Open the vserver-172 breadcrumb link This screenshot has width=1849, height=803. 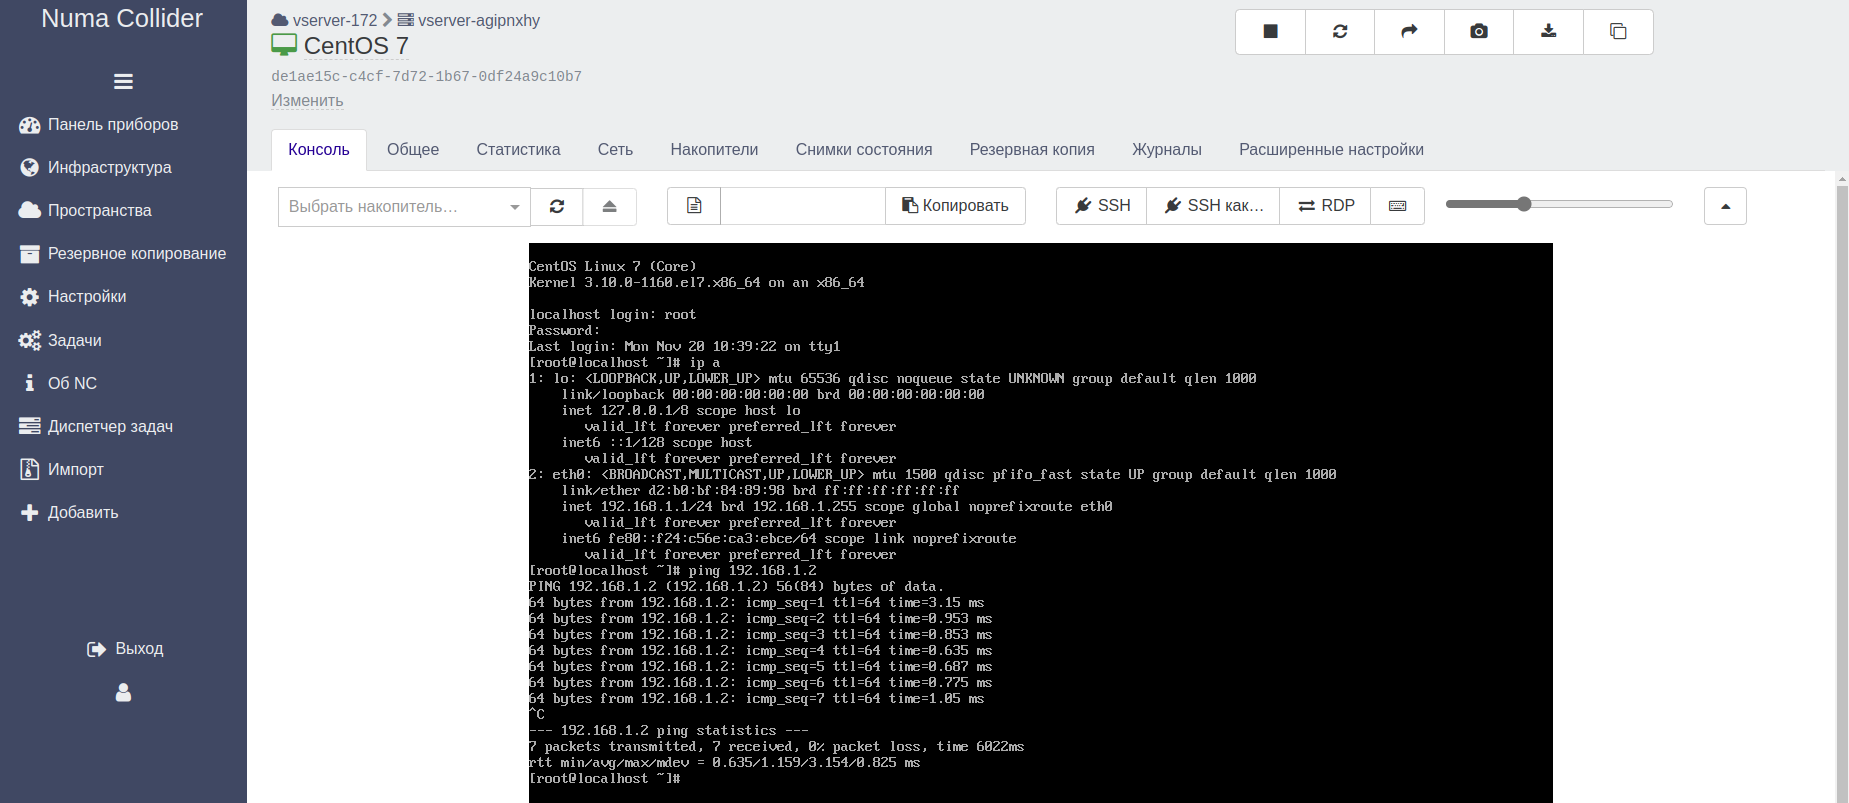pyautogui.click(x=334, y=20)
